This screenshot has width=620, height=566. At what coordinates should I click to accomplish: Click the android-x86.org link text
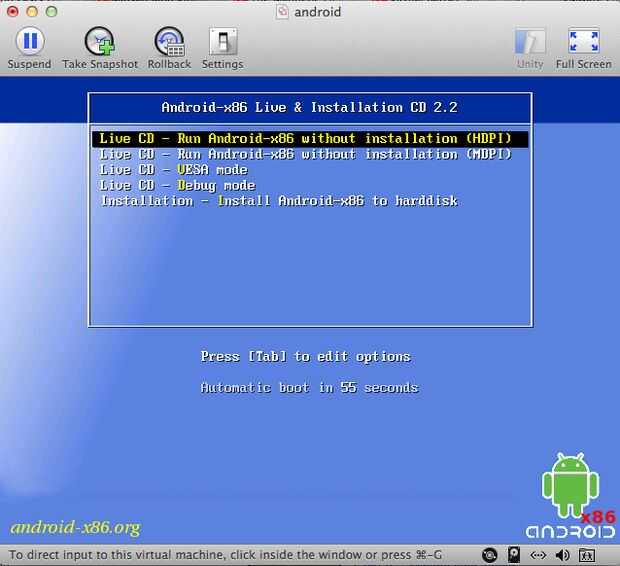(75, 528)
